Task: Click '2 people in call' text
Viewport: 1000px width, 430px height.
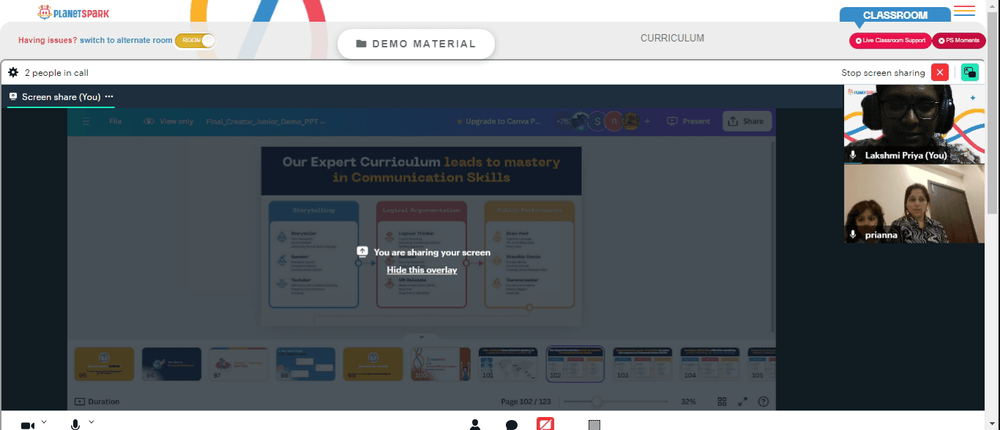Action: point(56,73)
